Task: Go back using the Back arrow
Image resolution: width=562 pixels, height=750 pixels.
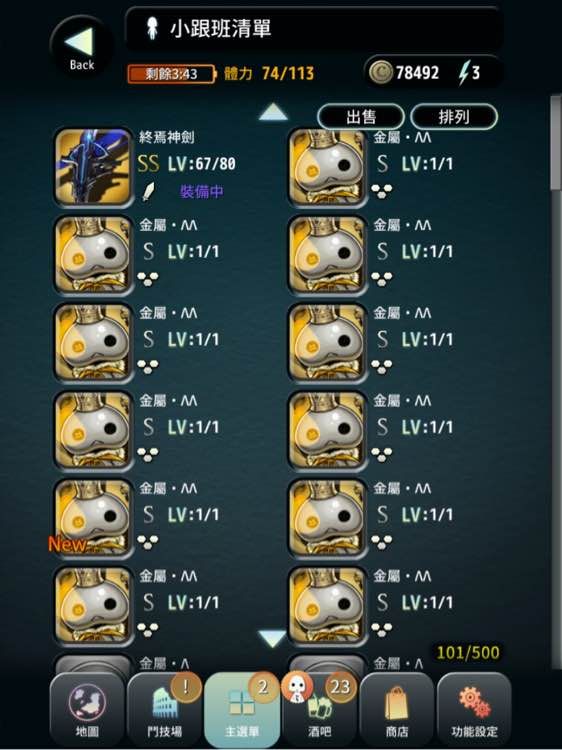Action: point(81,48)
